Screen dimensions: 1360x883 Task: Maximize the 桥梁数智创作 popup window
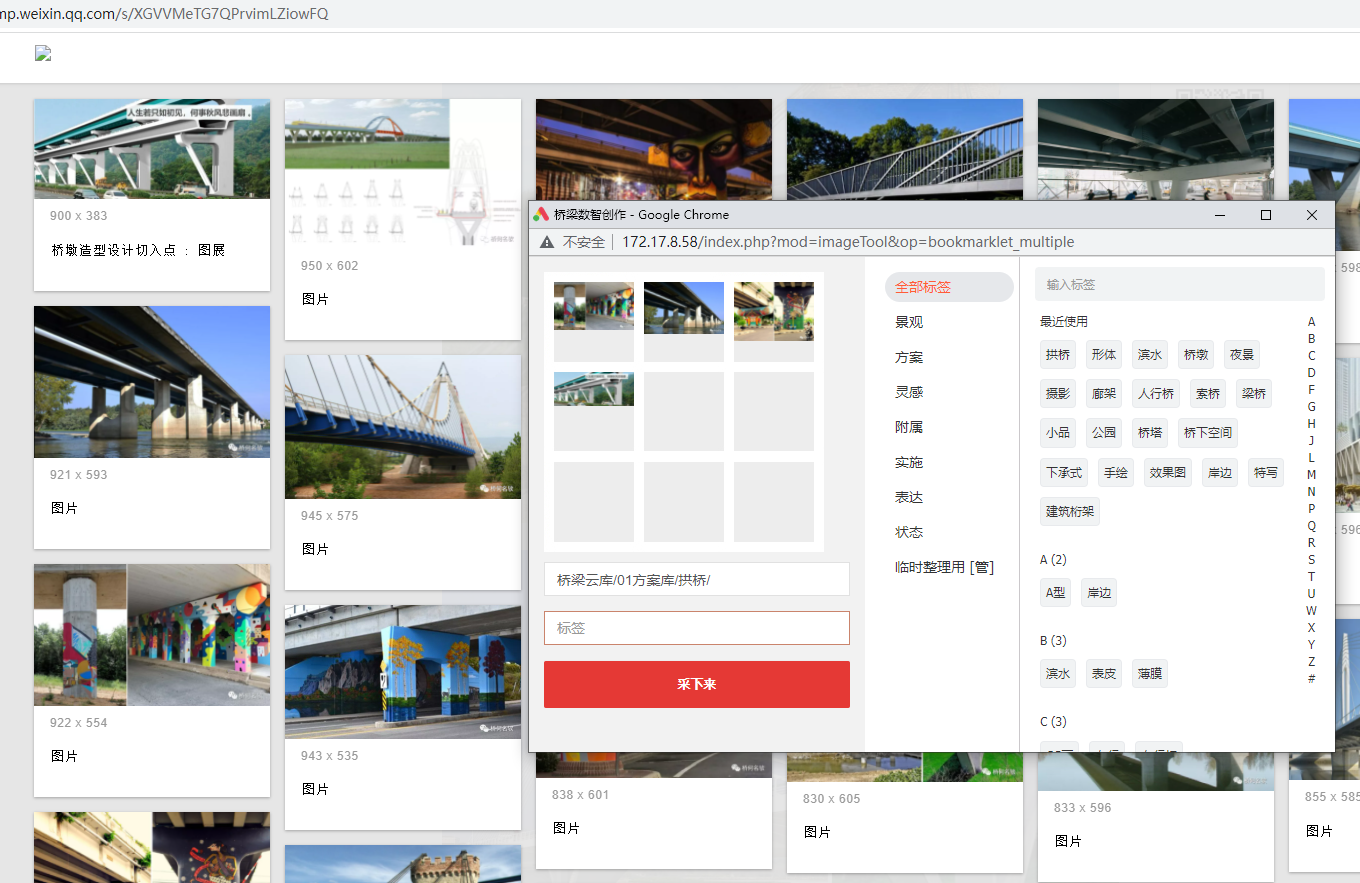pyautogui.click(x=1266, y=215)
